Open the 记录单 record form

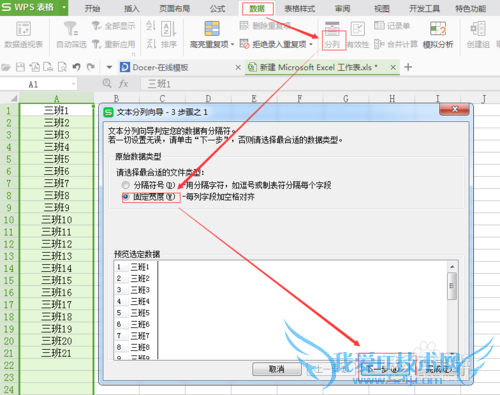[x=392, y=26]
